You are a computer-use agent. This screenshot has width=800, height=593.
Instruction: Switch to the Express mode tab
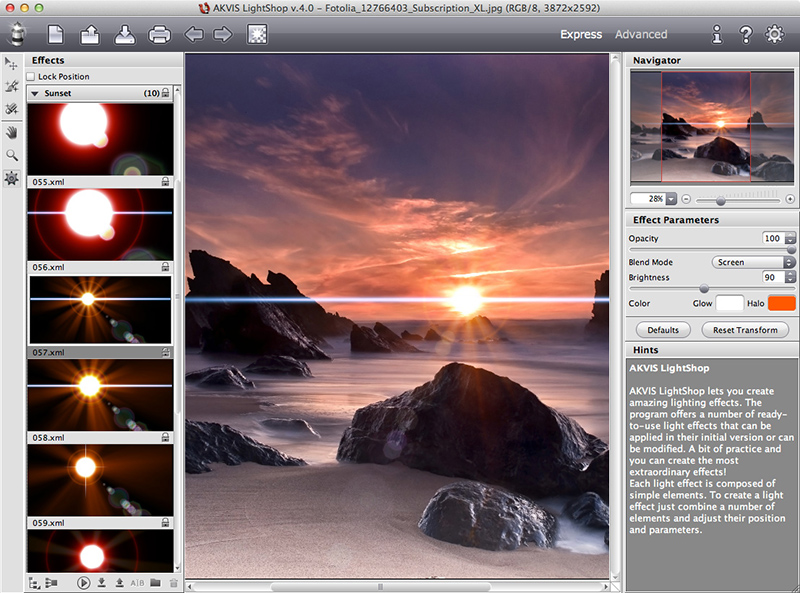click(581, 34)
